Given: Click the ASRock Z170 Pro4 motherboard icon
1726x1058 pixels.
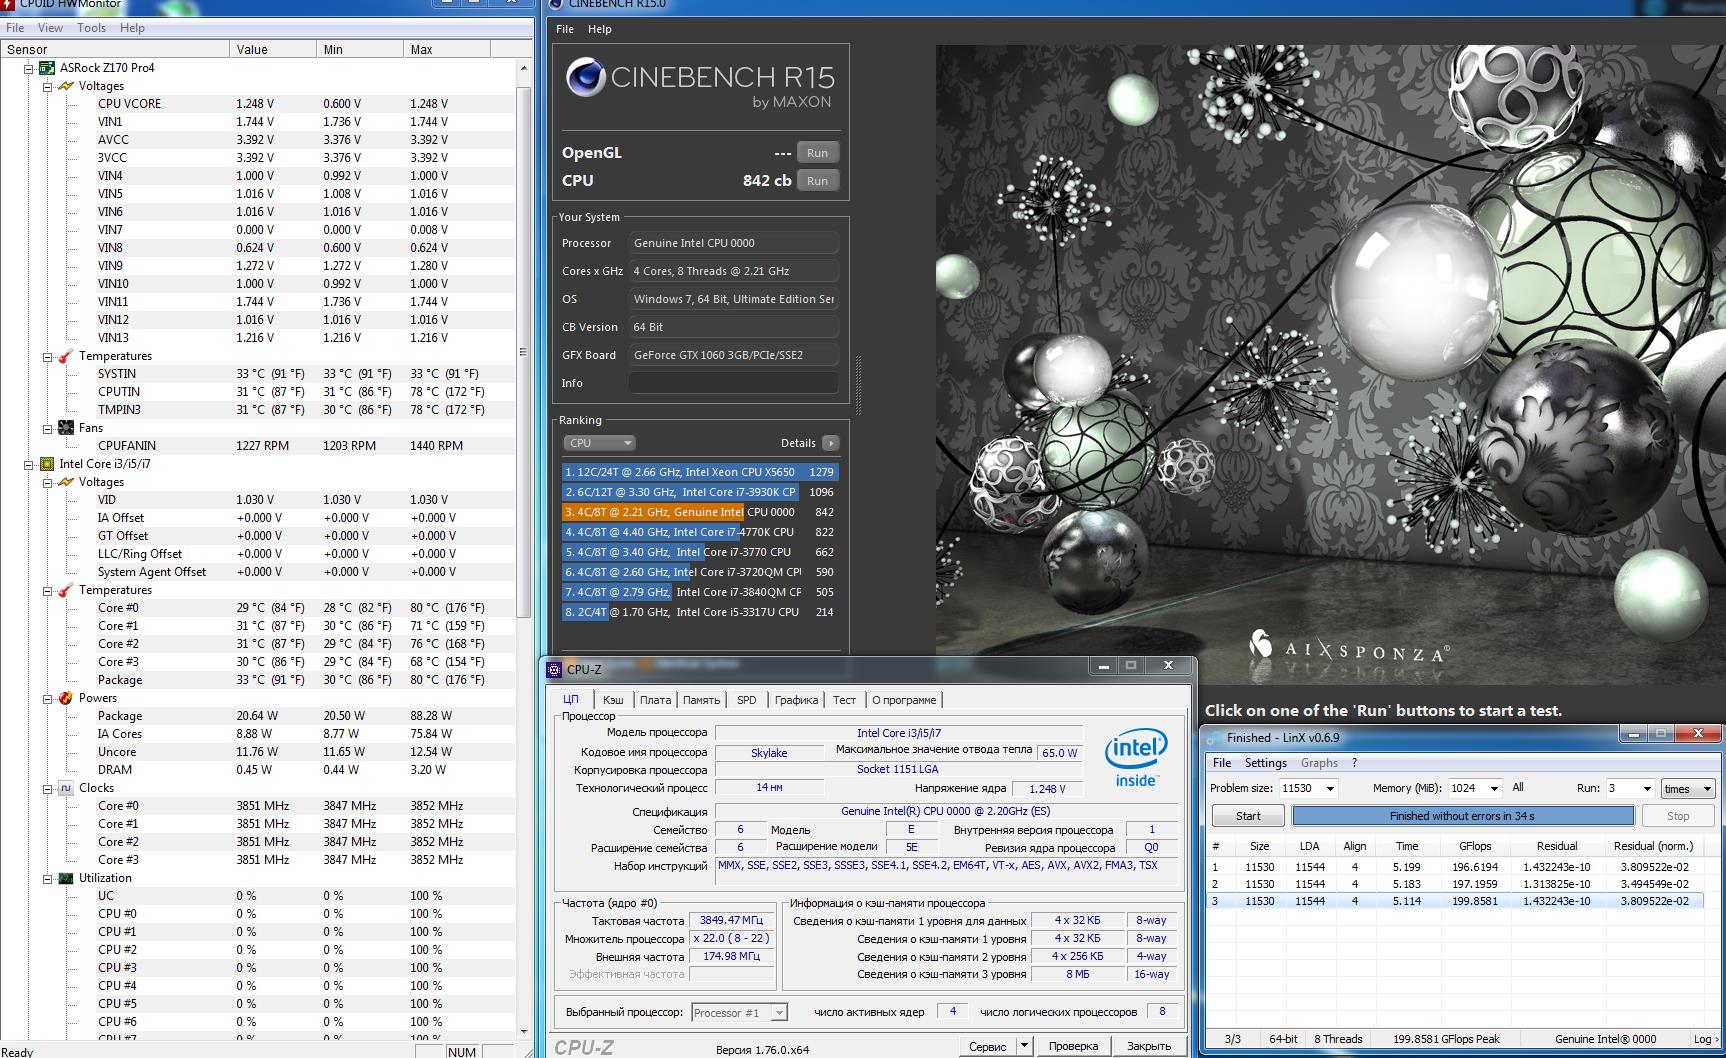Looking at the screenshot, I should (x=47, y=68).
